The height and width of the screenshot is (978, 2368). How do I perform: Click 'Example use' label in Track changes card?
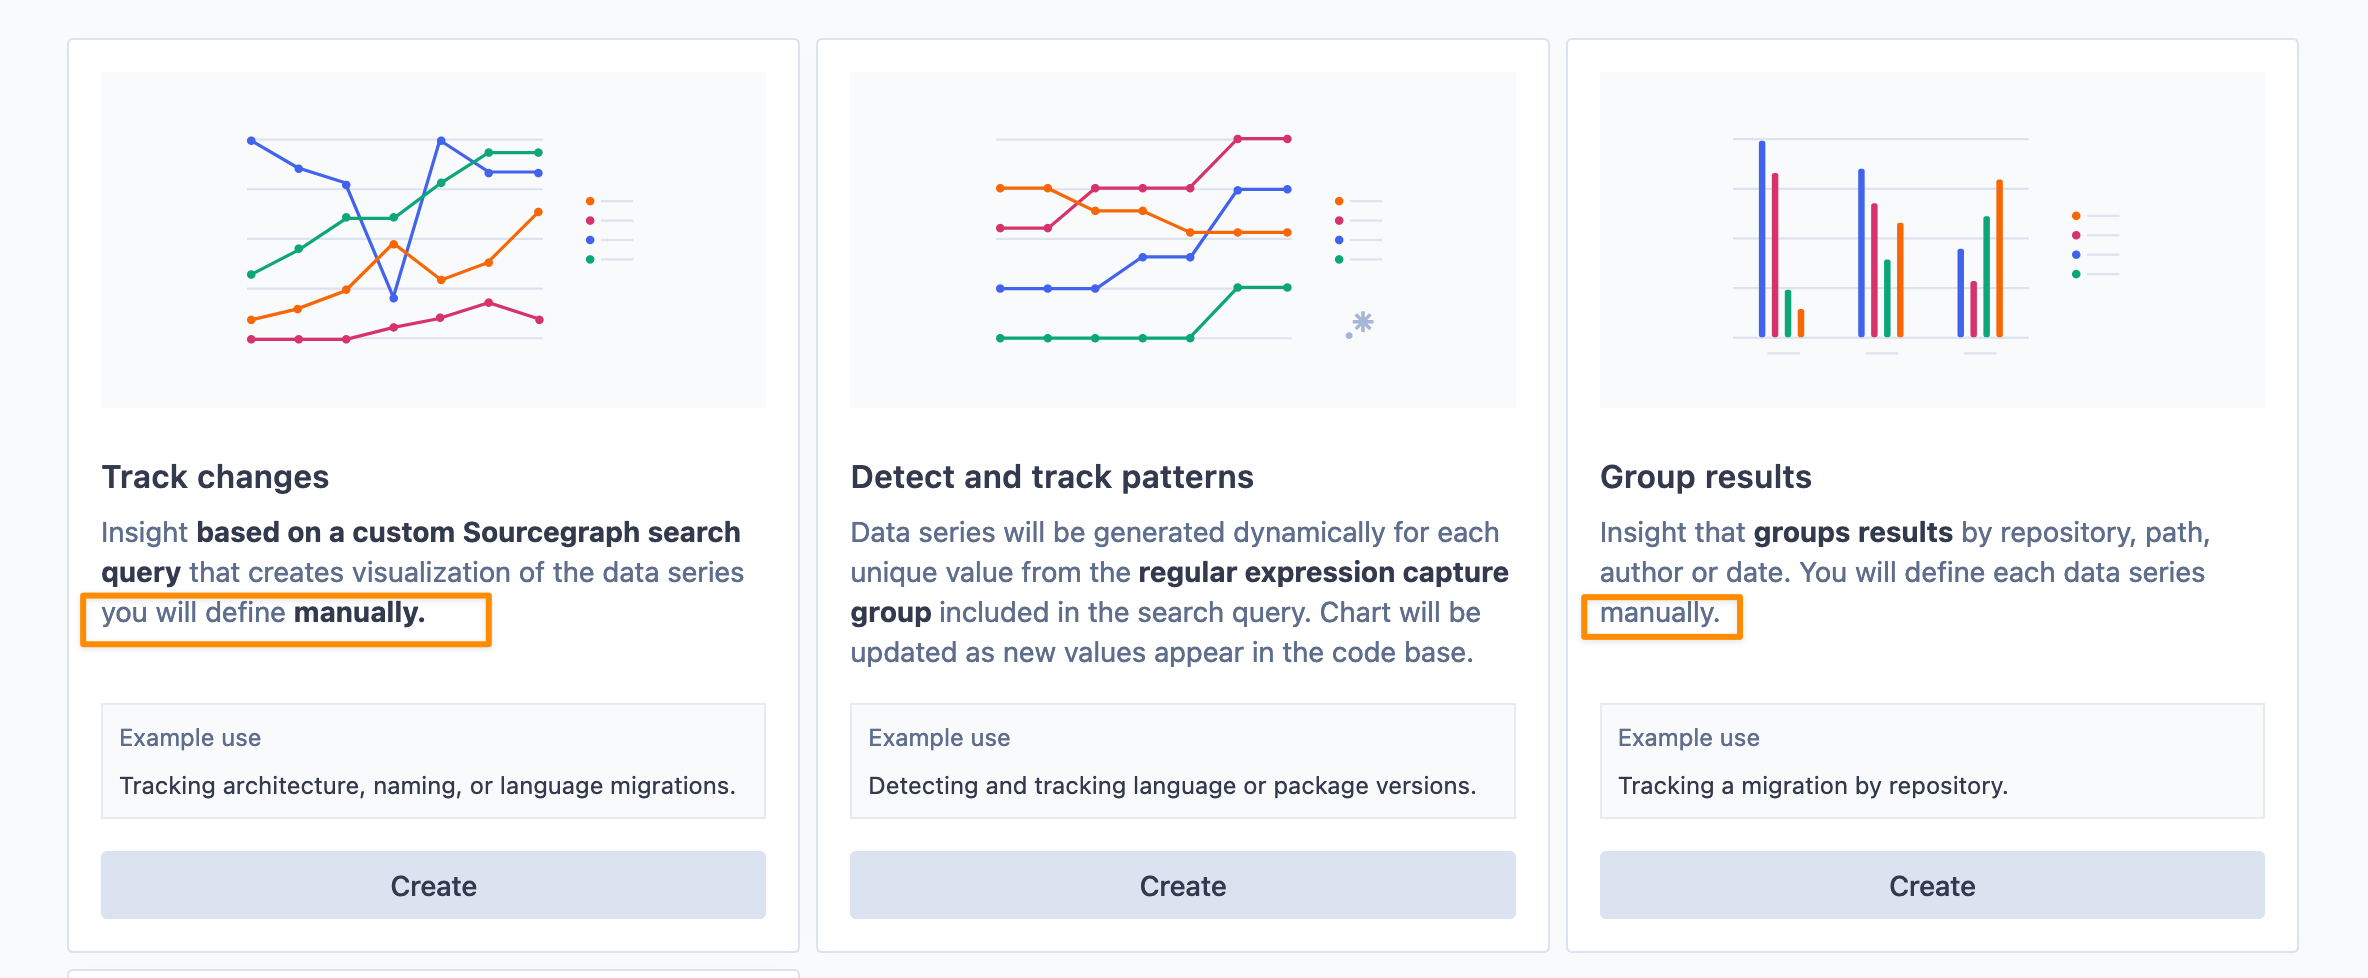point(190,738)
